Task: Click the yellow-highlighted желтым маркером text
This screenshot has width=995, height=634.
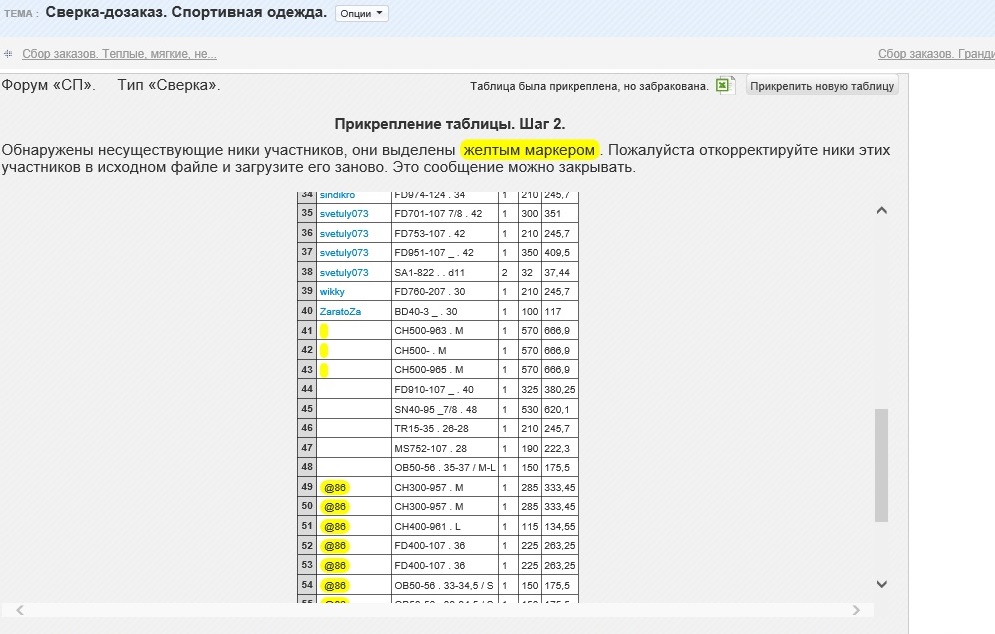Action: pyautogui.click(x=529, y=150)
